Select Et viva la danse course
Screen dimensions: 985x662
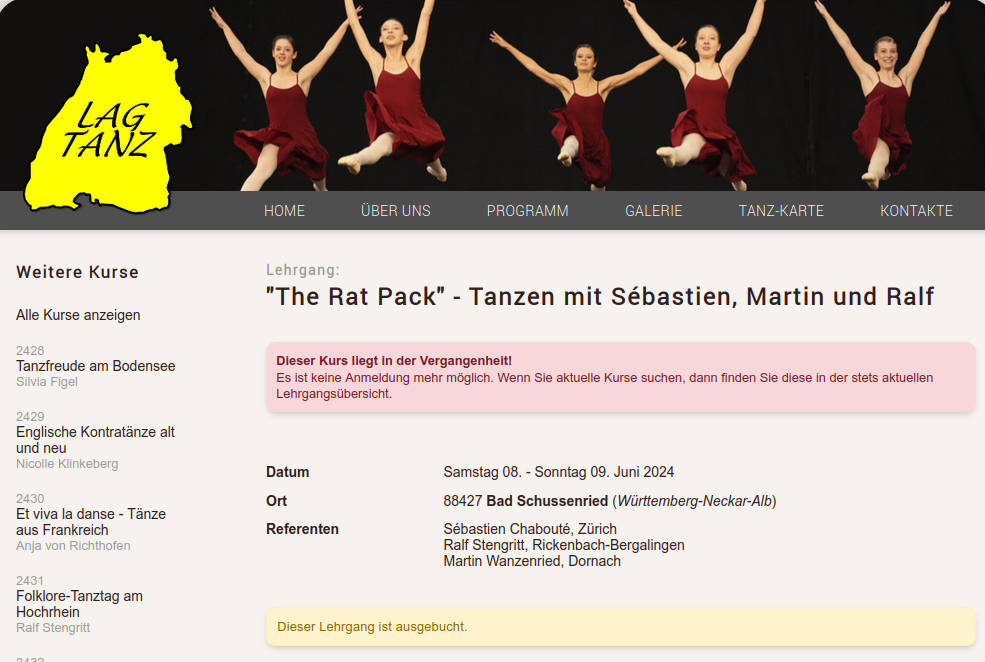[x=91, y=522]
